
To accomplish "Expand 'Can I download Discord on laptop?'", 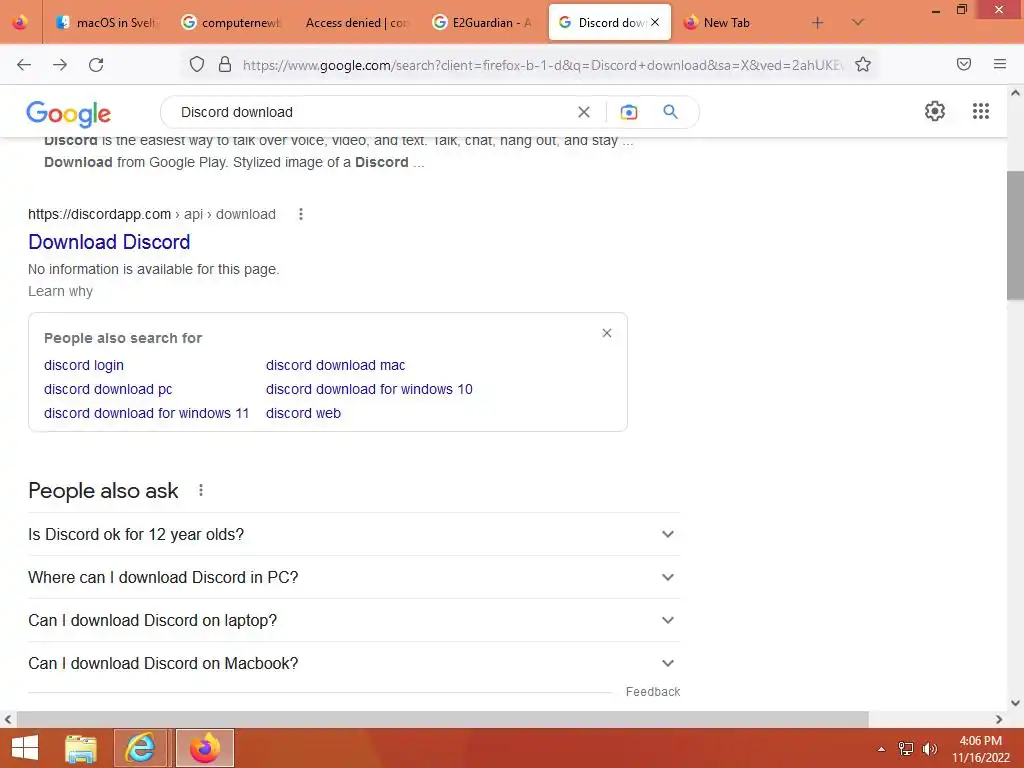I will point(354,620).
